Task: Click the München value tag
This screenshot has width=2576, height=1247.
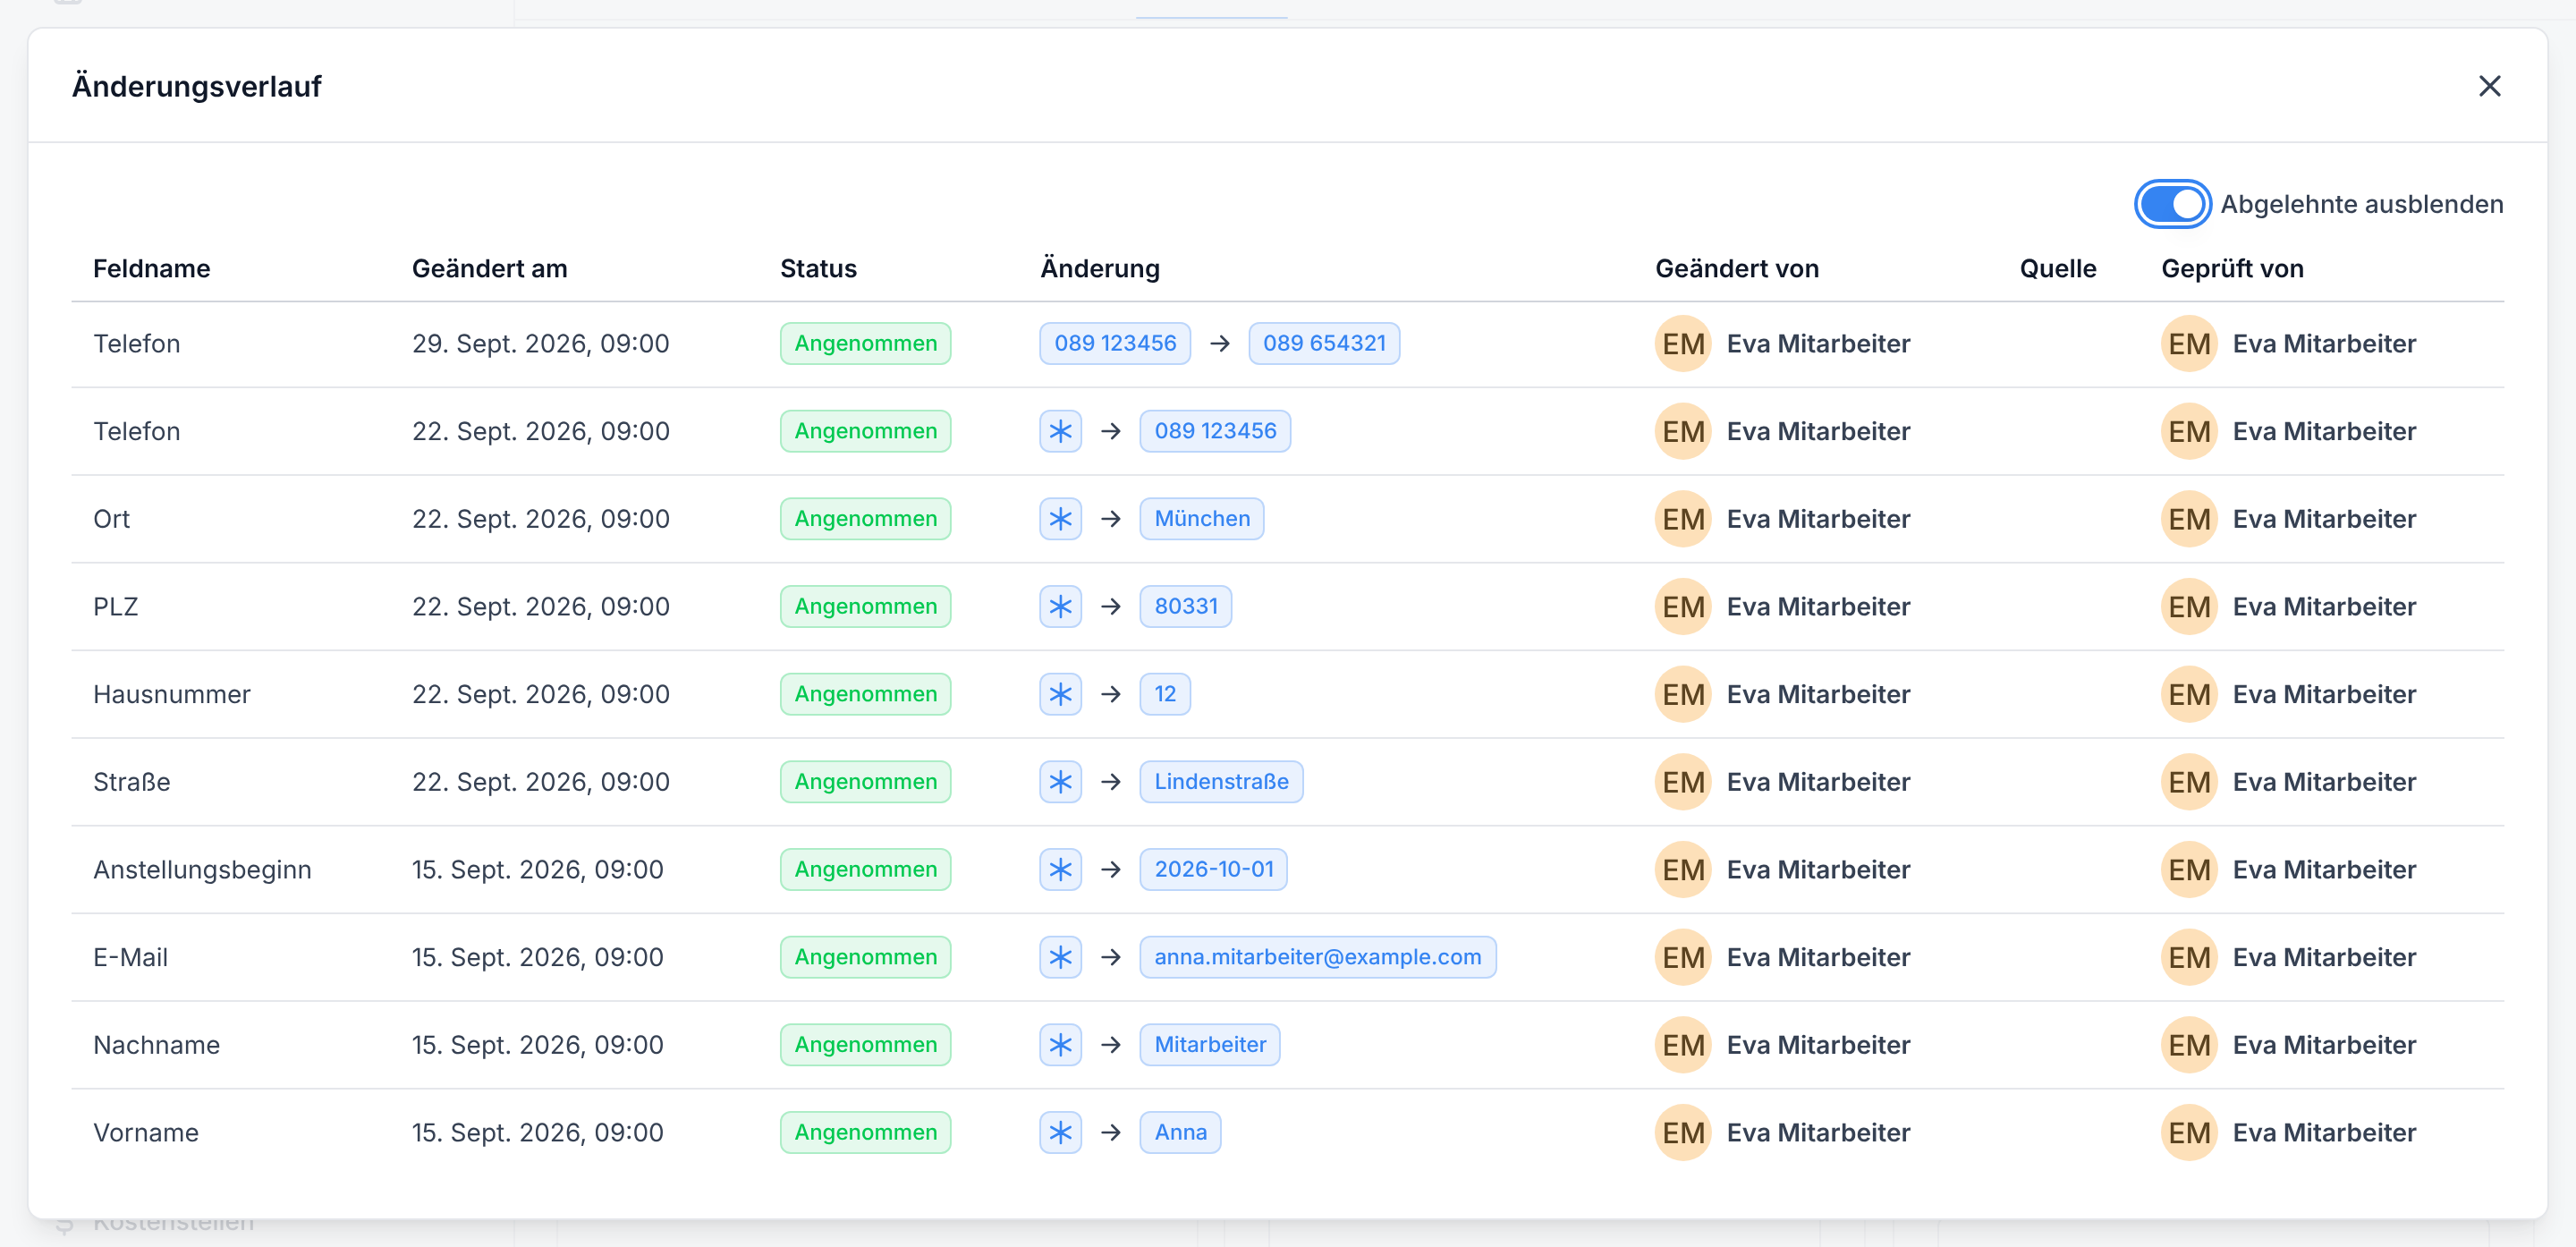Action: 1202,519
